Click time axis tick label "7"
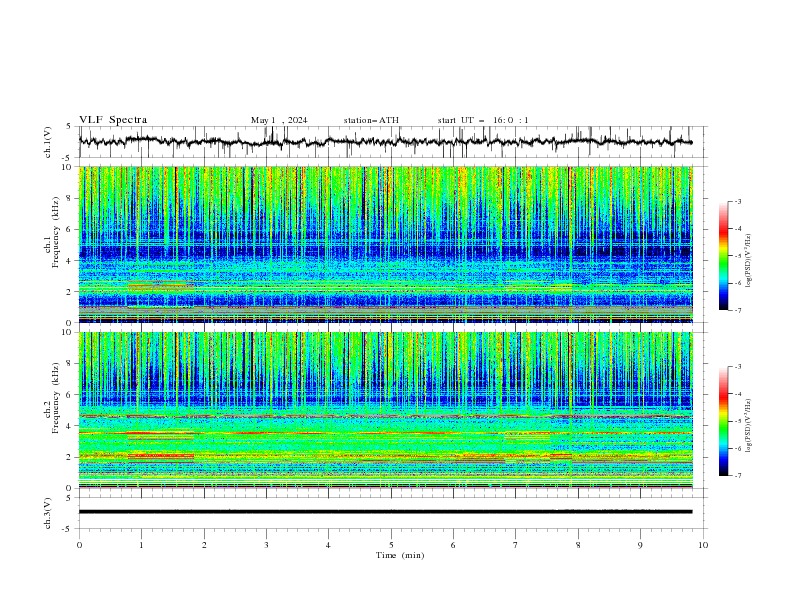792x612 pixels. coord(516,545)
